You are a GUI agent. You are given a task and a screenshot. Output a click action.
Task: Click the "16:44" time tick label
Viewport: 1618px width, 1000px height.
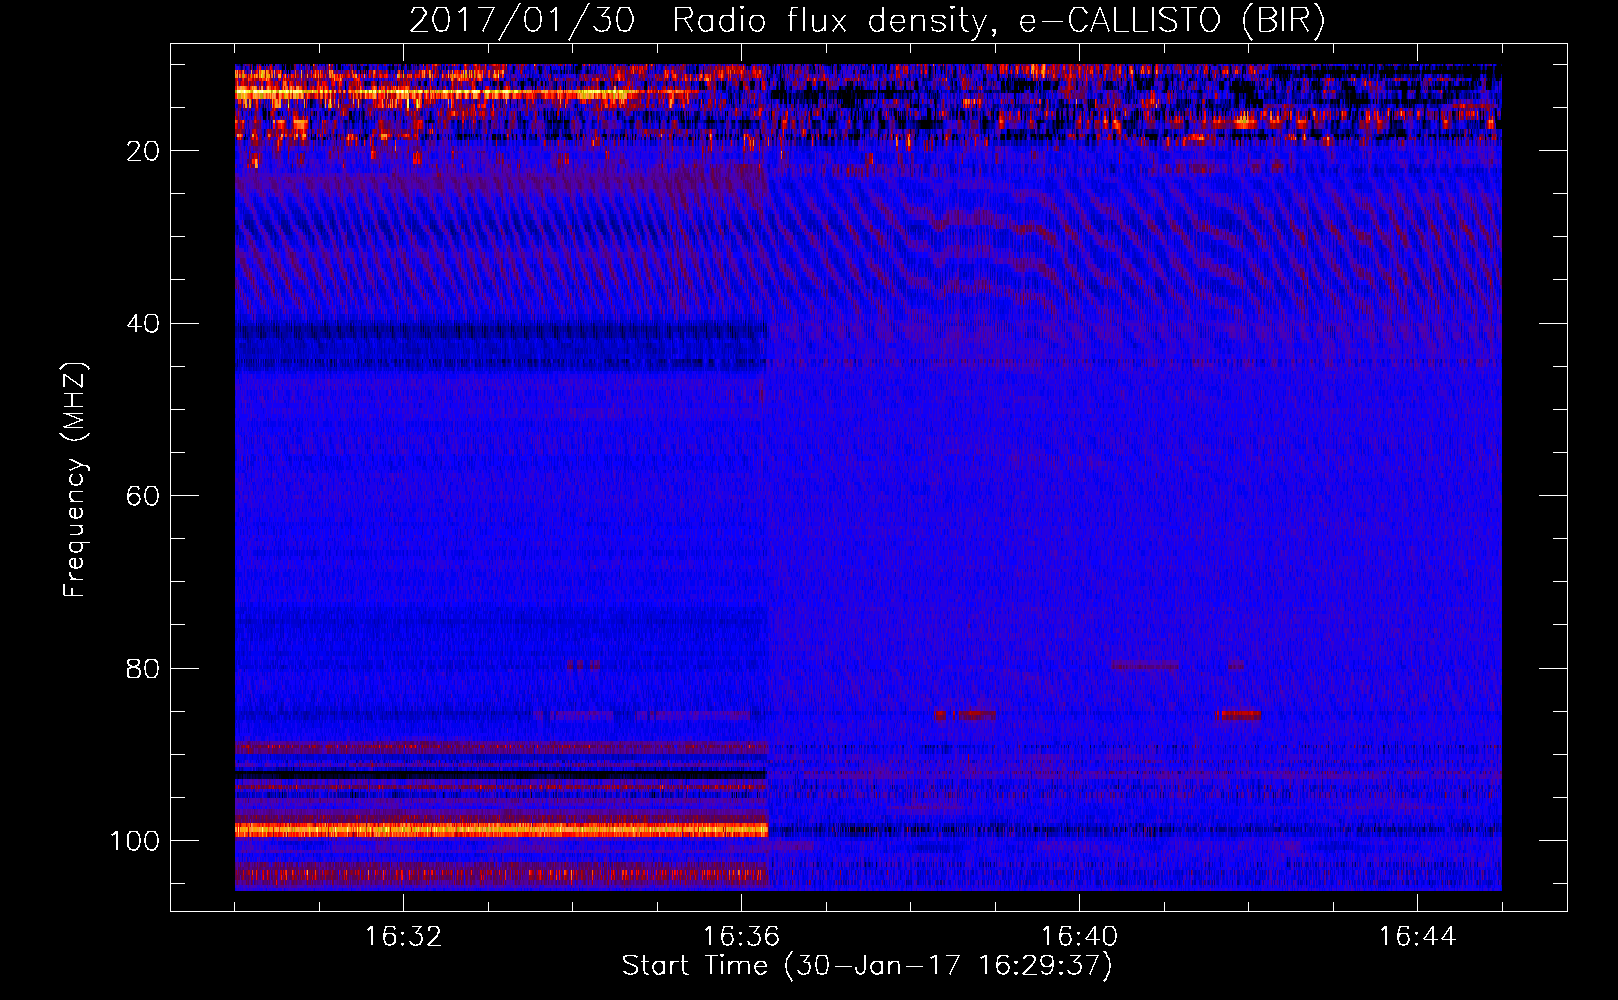click(x=1417, y=937)
